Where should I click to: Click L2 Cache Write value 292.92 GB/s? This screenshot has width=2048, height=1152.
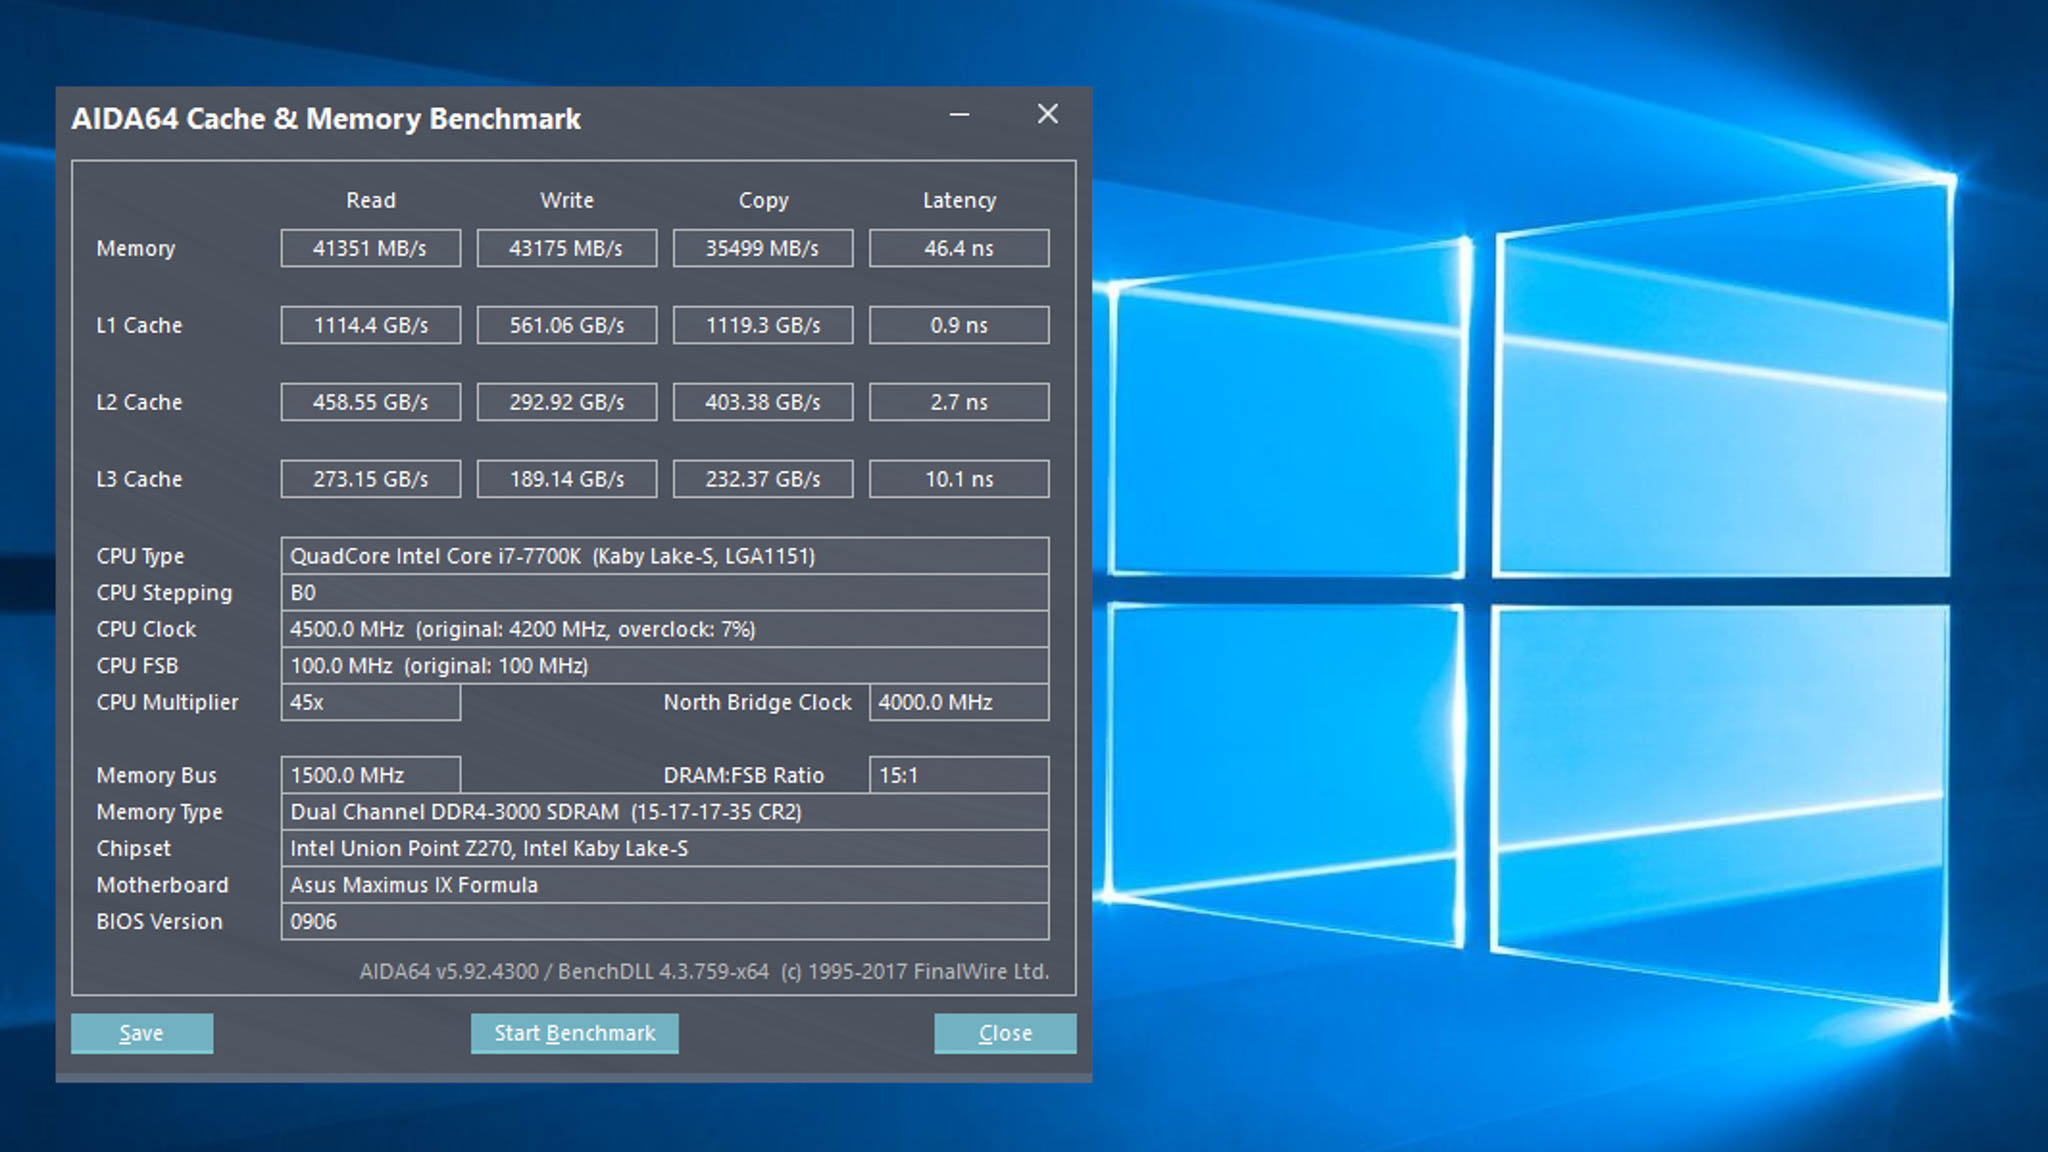pos(566,402)
